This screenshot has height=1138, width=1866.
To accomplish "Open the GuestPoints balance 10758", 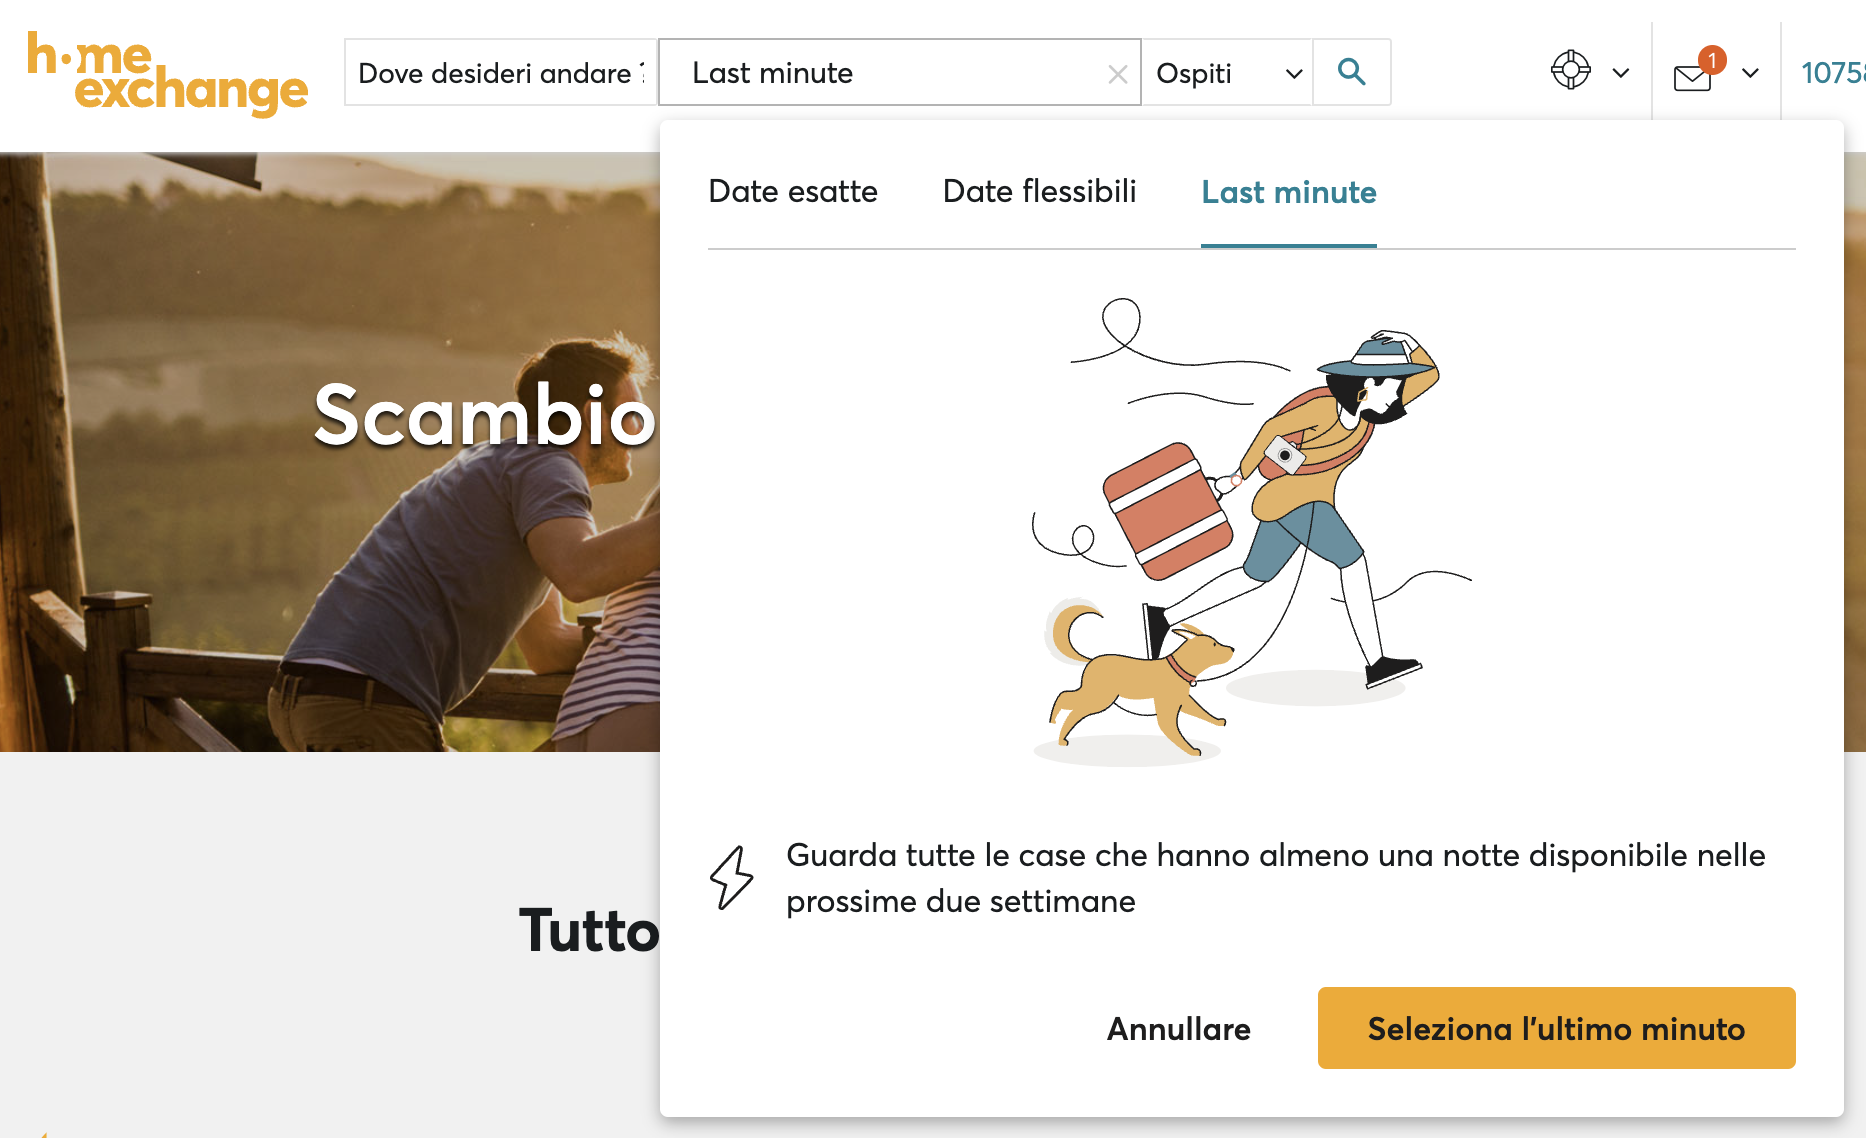I will (x=1832, y=72).
